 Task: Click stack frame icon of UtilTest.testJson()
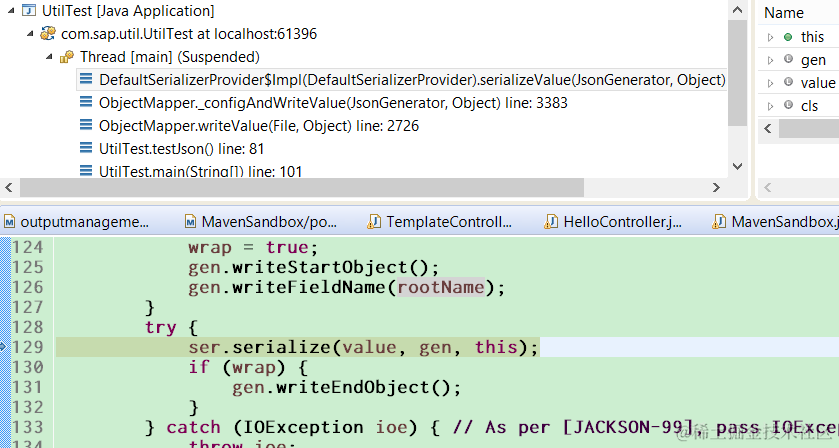86,148
